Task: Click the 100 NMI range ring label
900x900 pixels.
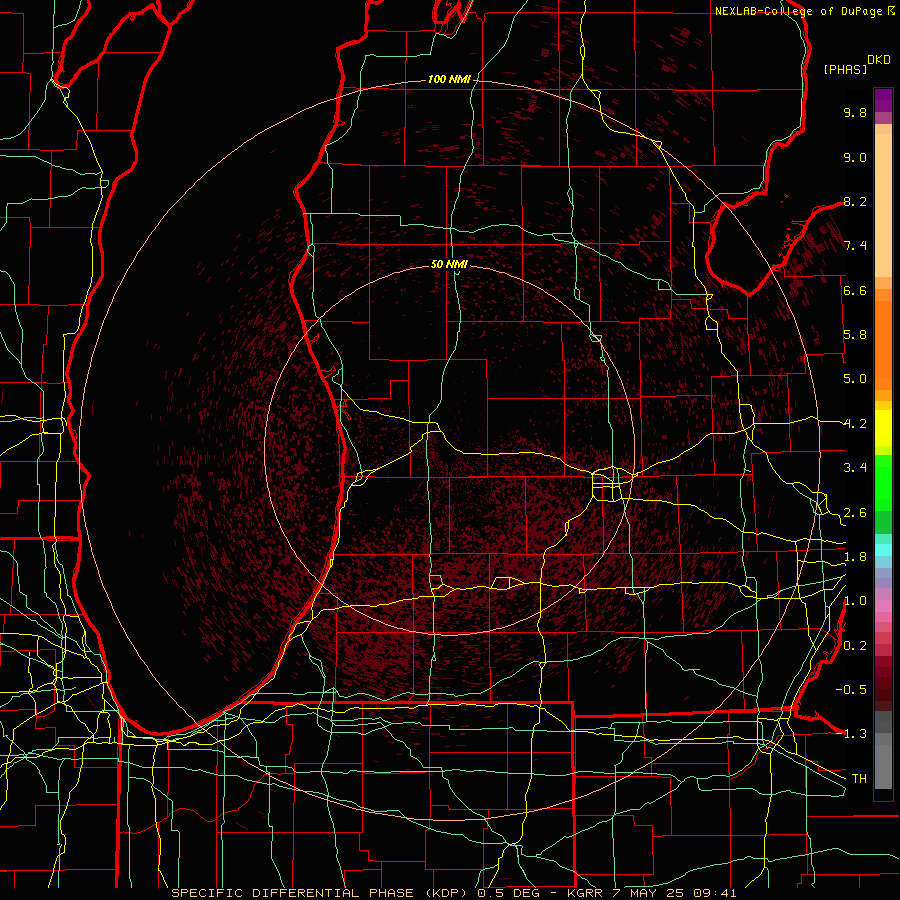Action: [449, 79]
